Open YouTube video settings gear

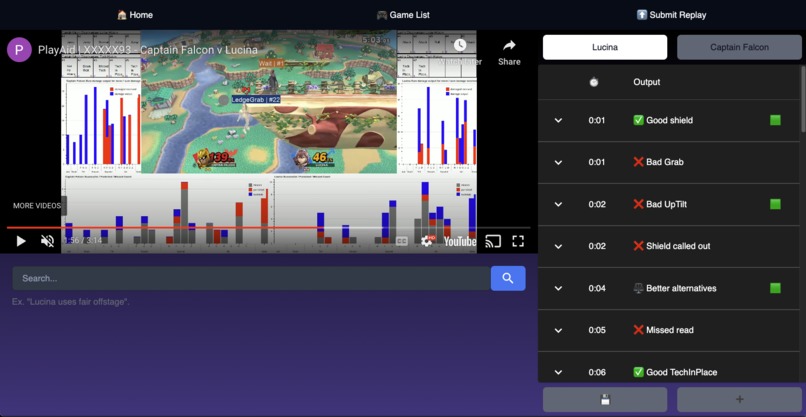(427, 241)
